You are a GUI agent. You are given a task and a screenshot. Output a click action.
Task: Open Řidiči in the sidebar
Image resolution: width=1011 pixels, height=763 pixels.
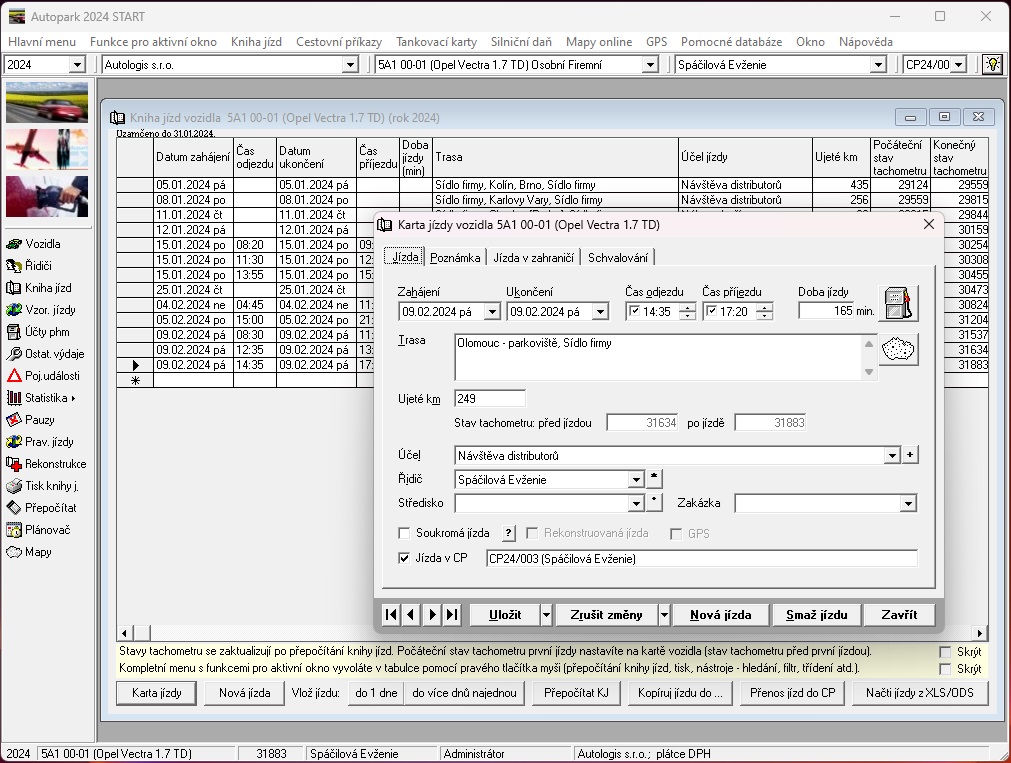pos(29,266)
